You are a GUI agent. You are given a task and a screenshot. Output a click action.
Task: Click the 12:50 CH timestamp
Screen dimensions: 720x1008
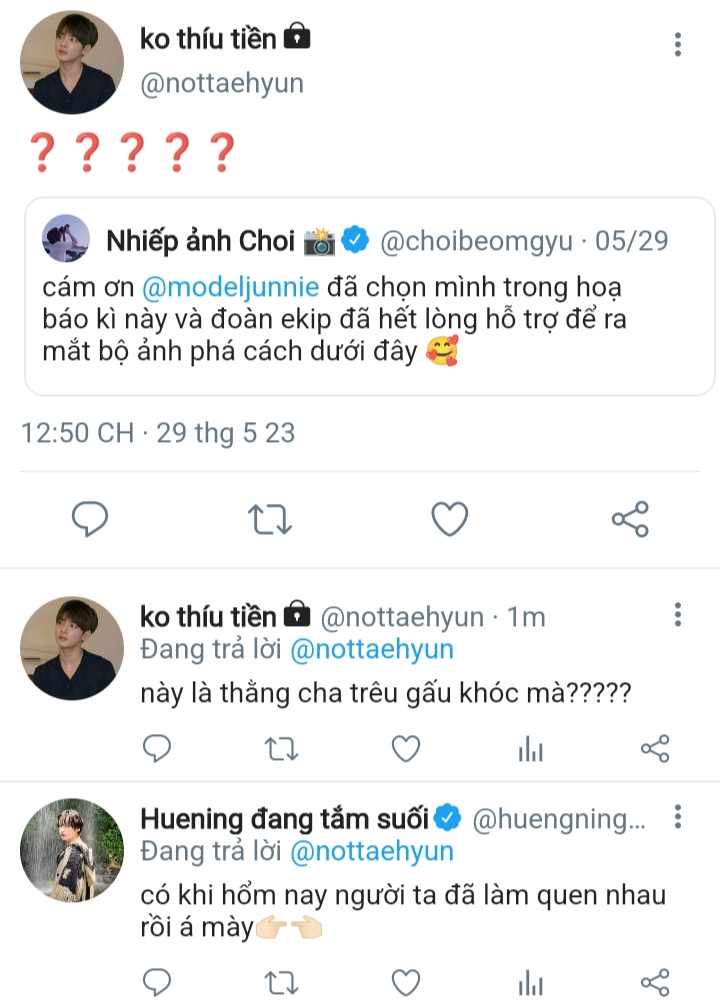(x=78, y=433)
